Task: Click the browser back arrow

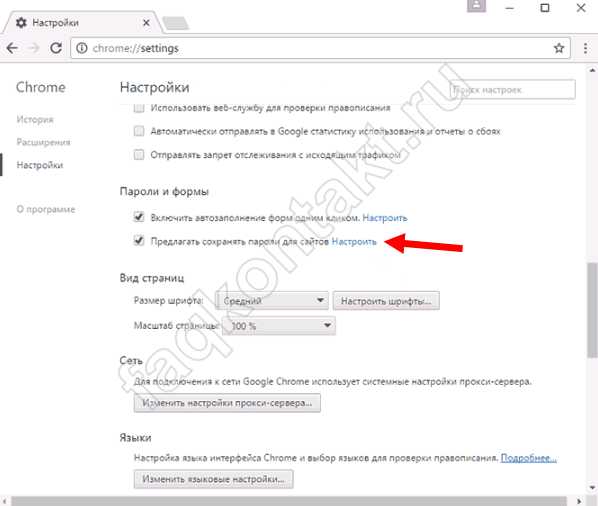Action: (x=12, y=48)
